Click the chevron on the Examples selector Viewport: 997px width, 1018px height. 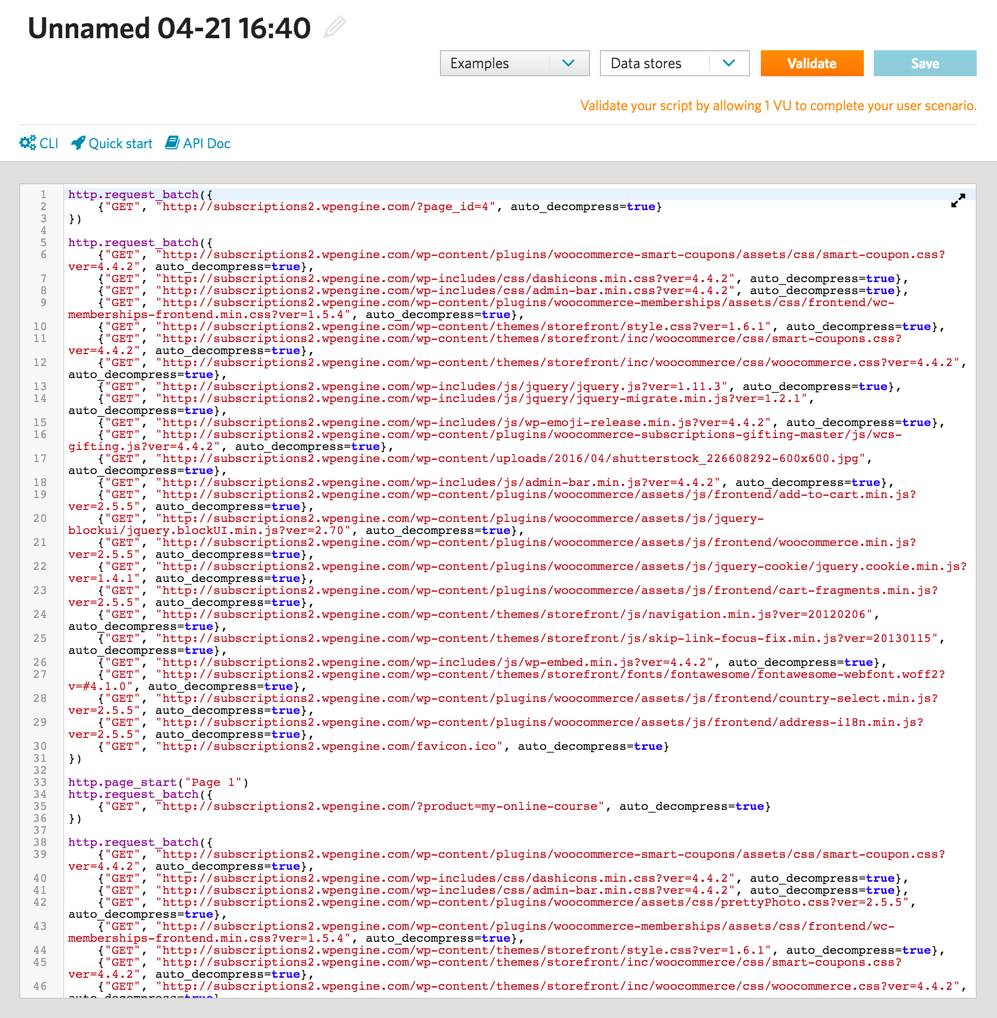570,62
